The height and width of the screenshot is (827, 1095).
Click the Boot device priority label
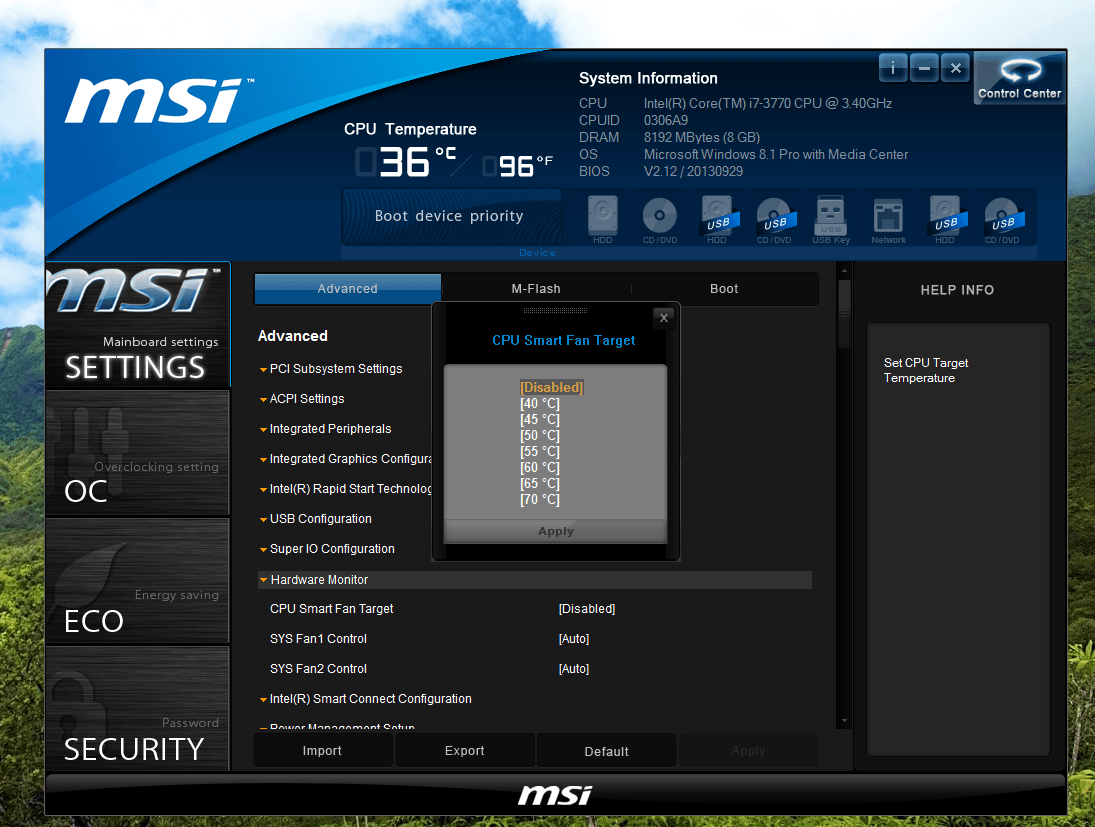[449, 216]
